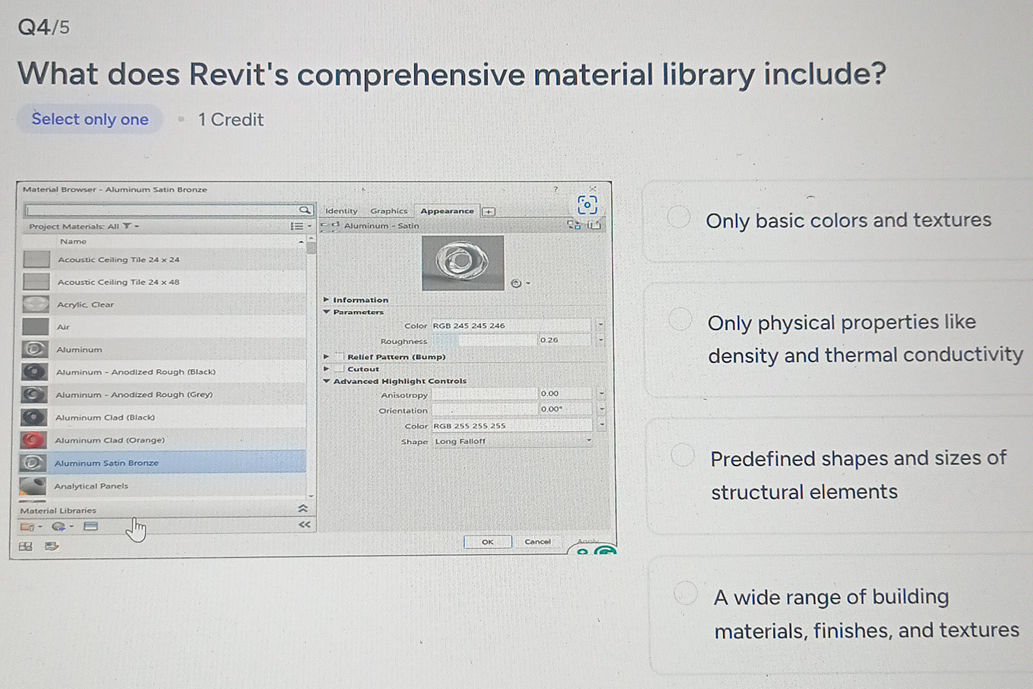
Task: Click the search magnifier in the Material Browser
Action: tap(304, 210)
